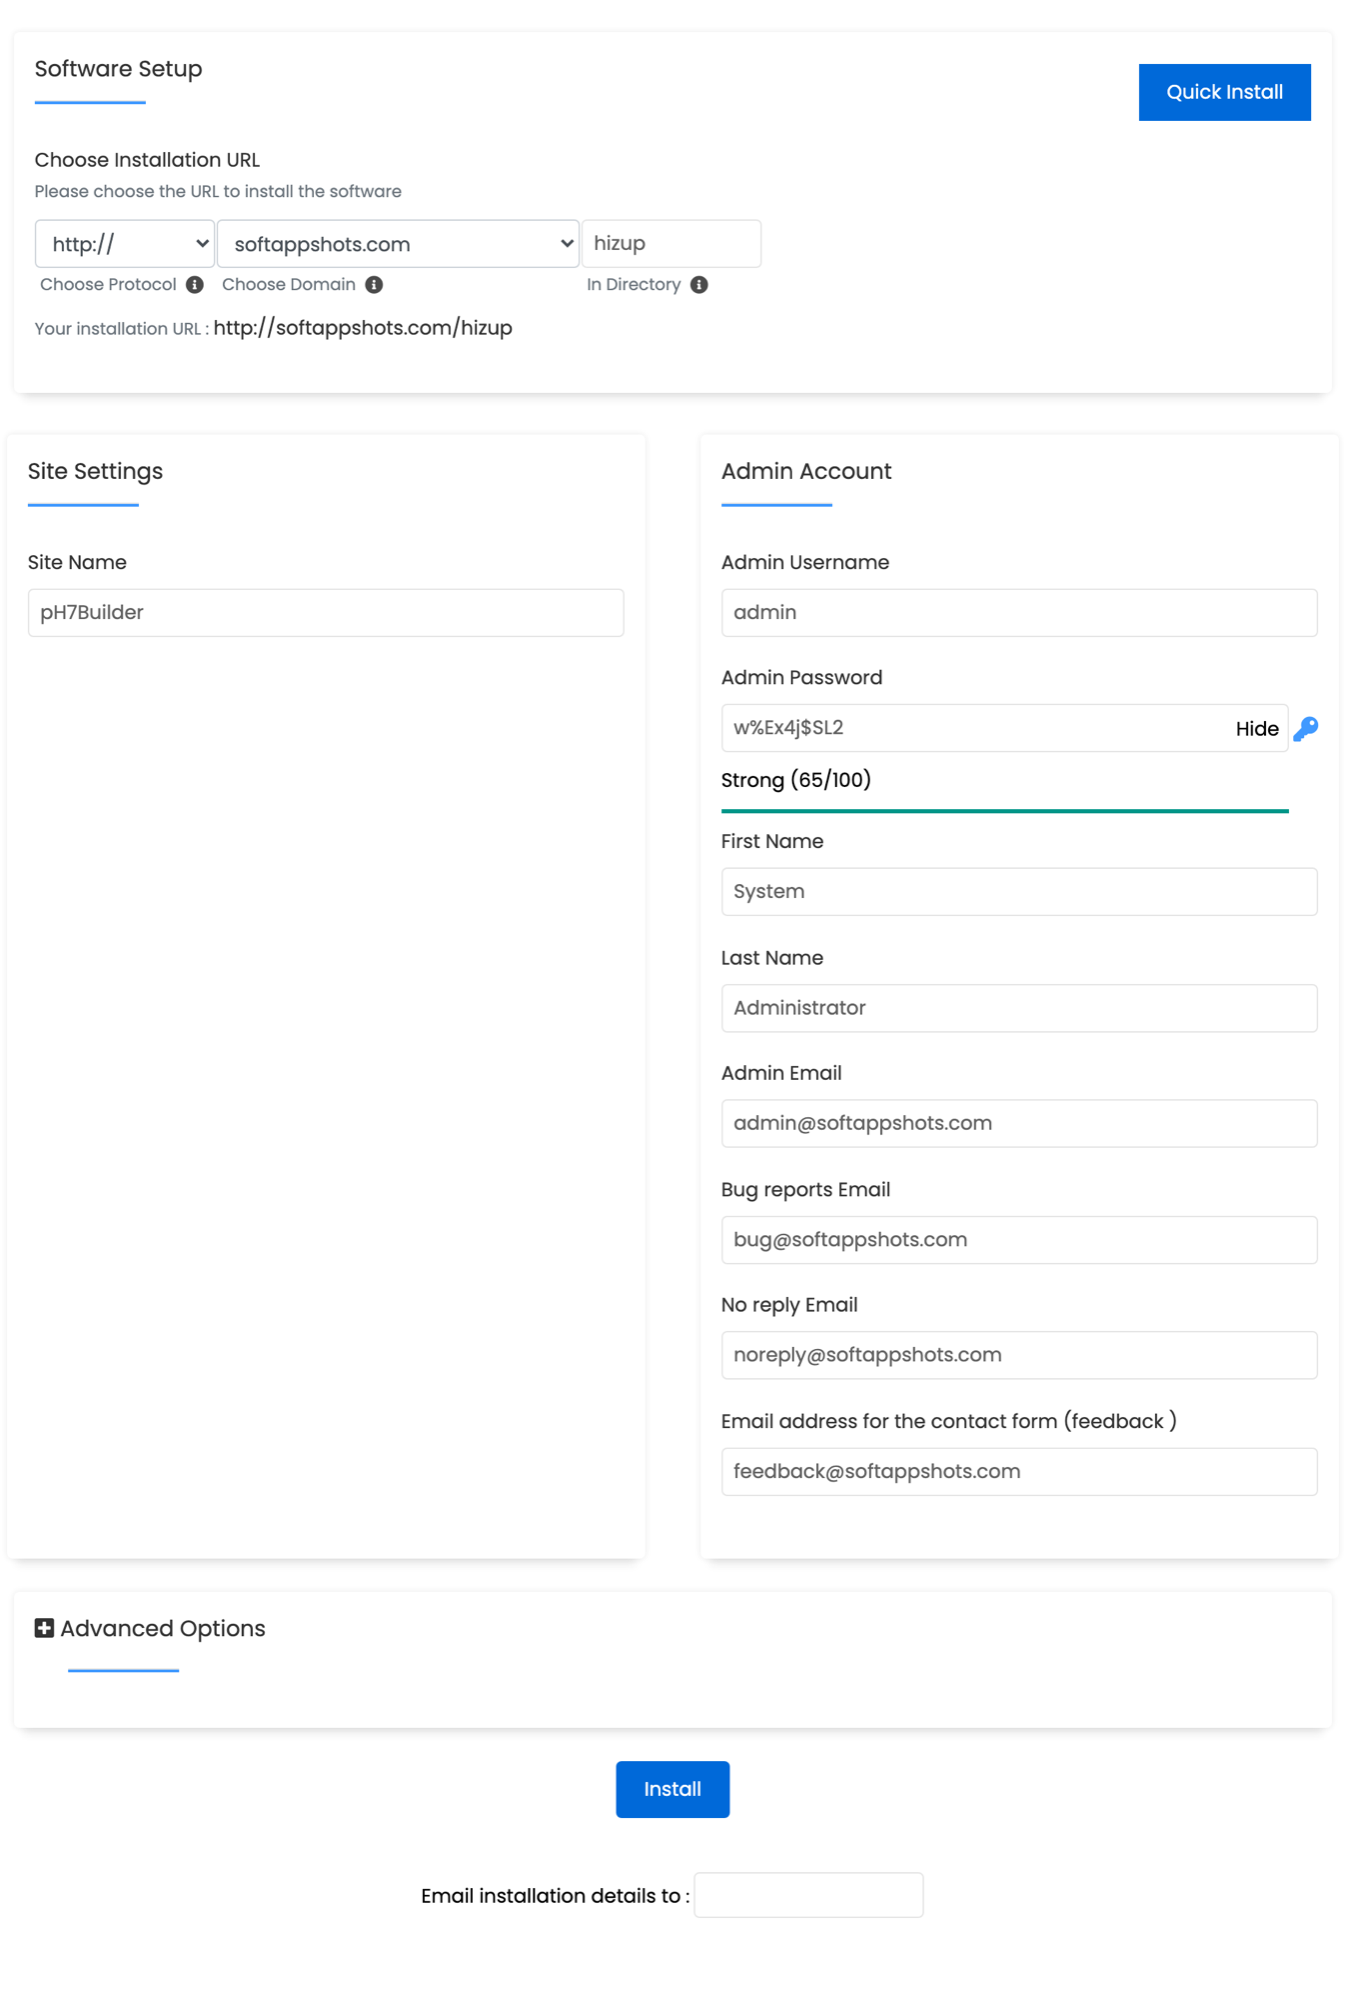
Task: Click the Software Setup heading
Action: [118, 69]
